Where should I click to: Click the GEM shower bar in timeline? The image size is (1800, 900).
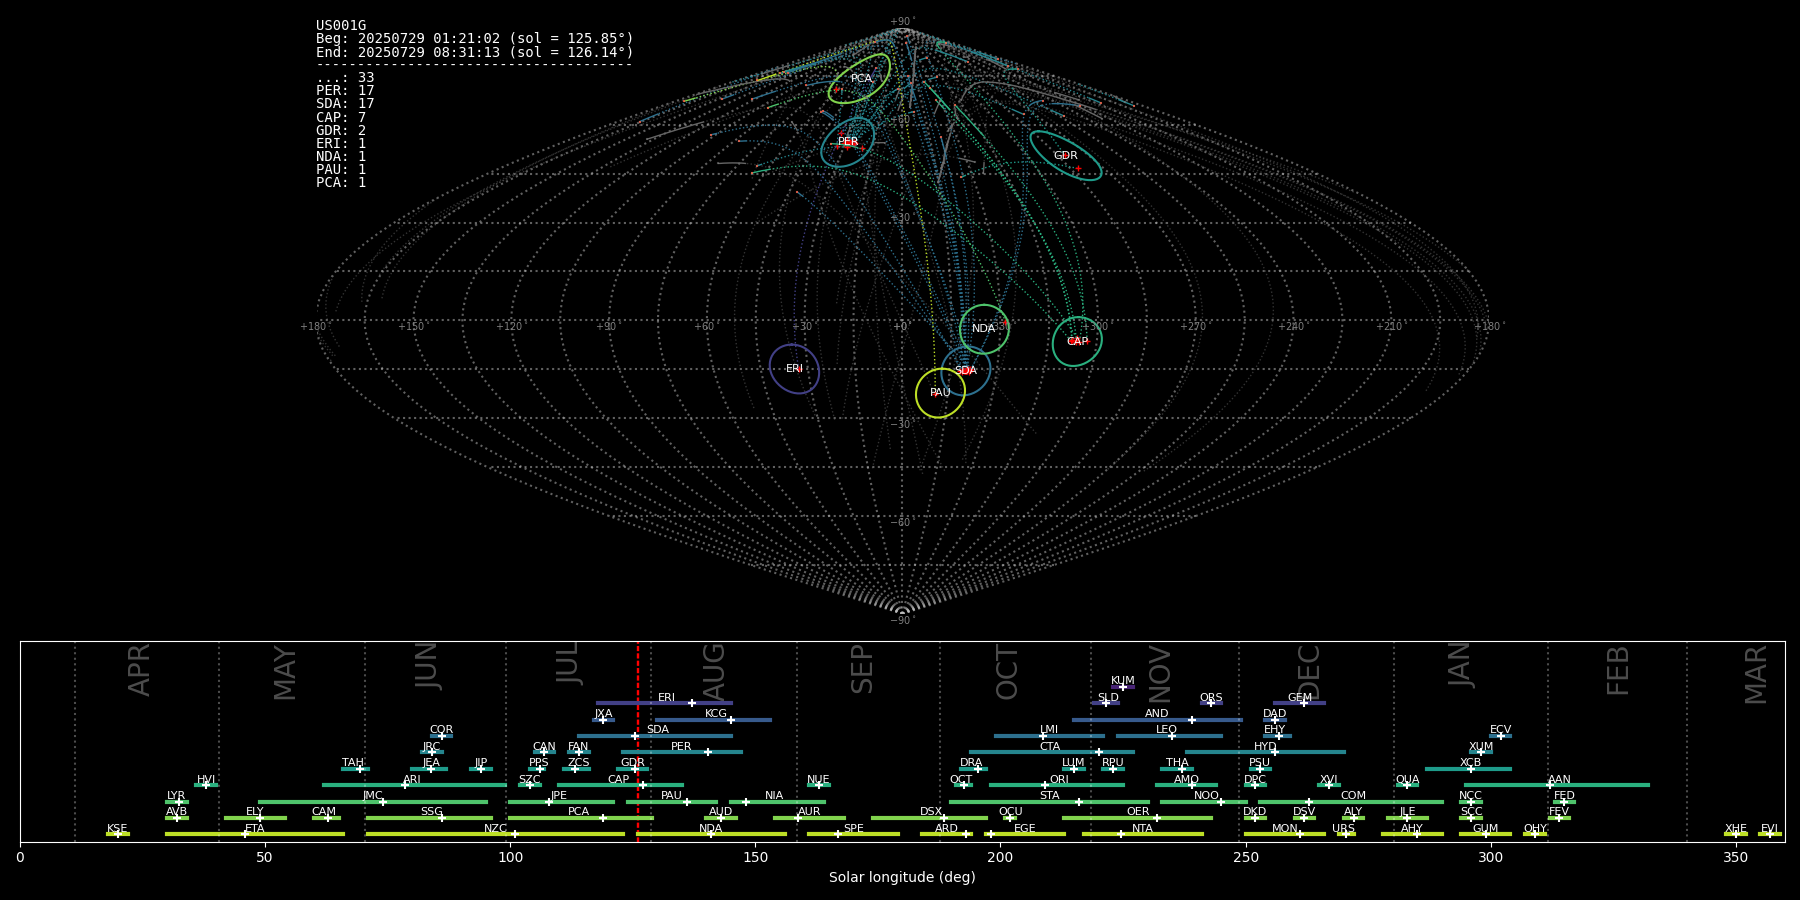pyautogui.click(x=1299, y=703)
